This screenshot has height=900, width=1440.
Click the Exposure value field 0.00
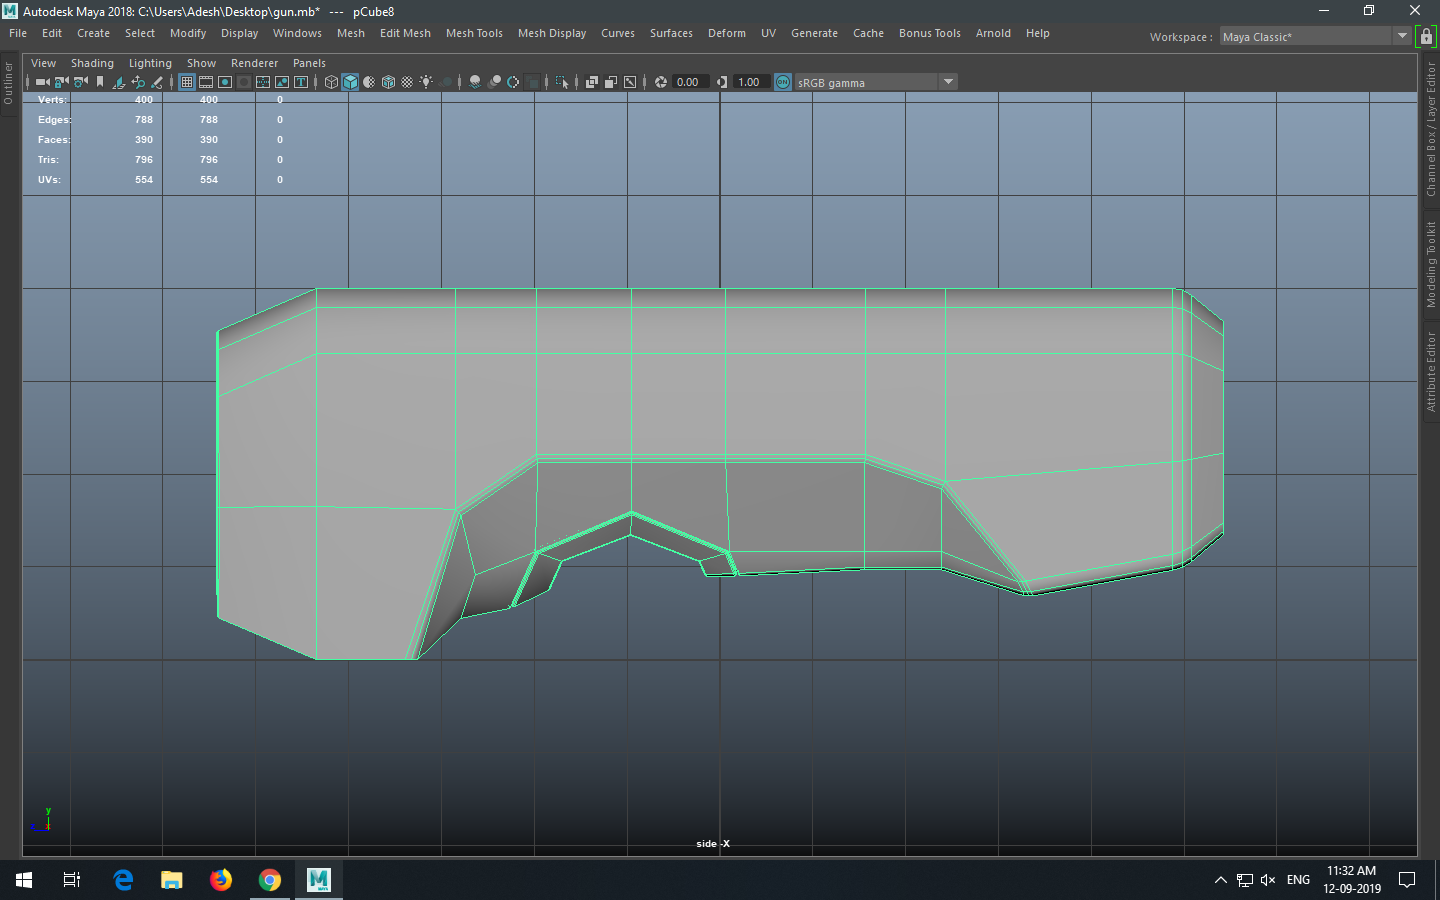[690, 82]
